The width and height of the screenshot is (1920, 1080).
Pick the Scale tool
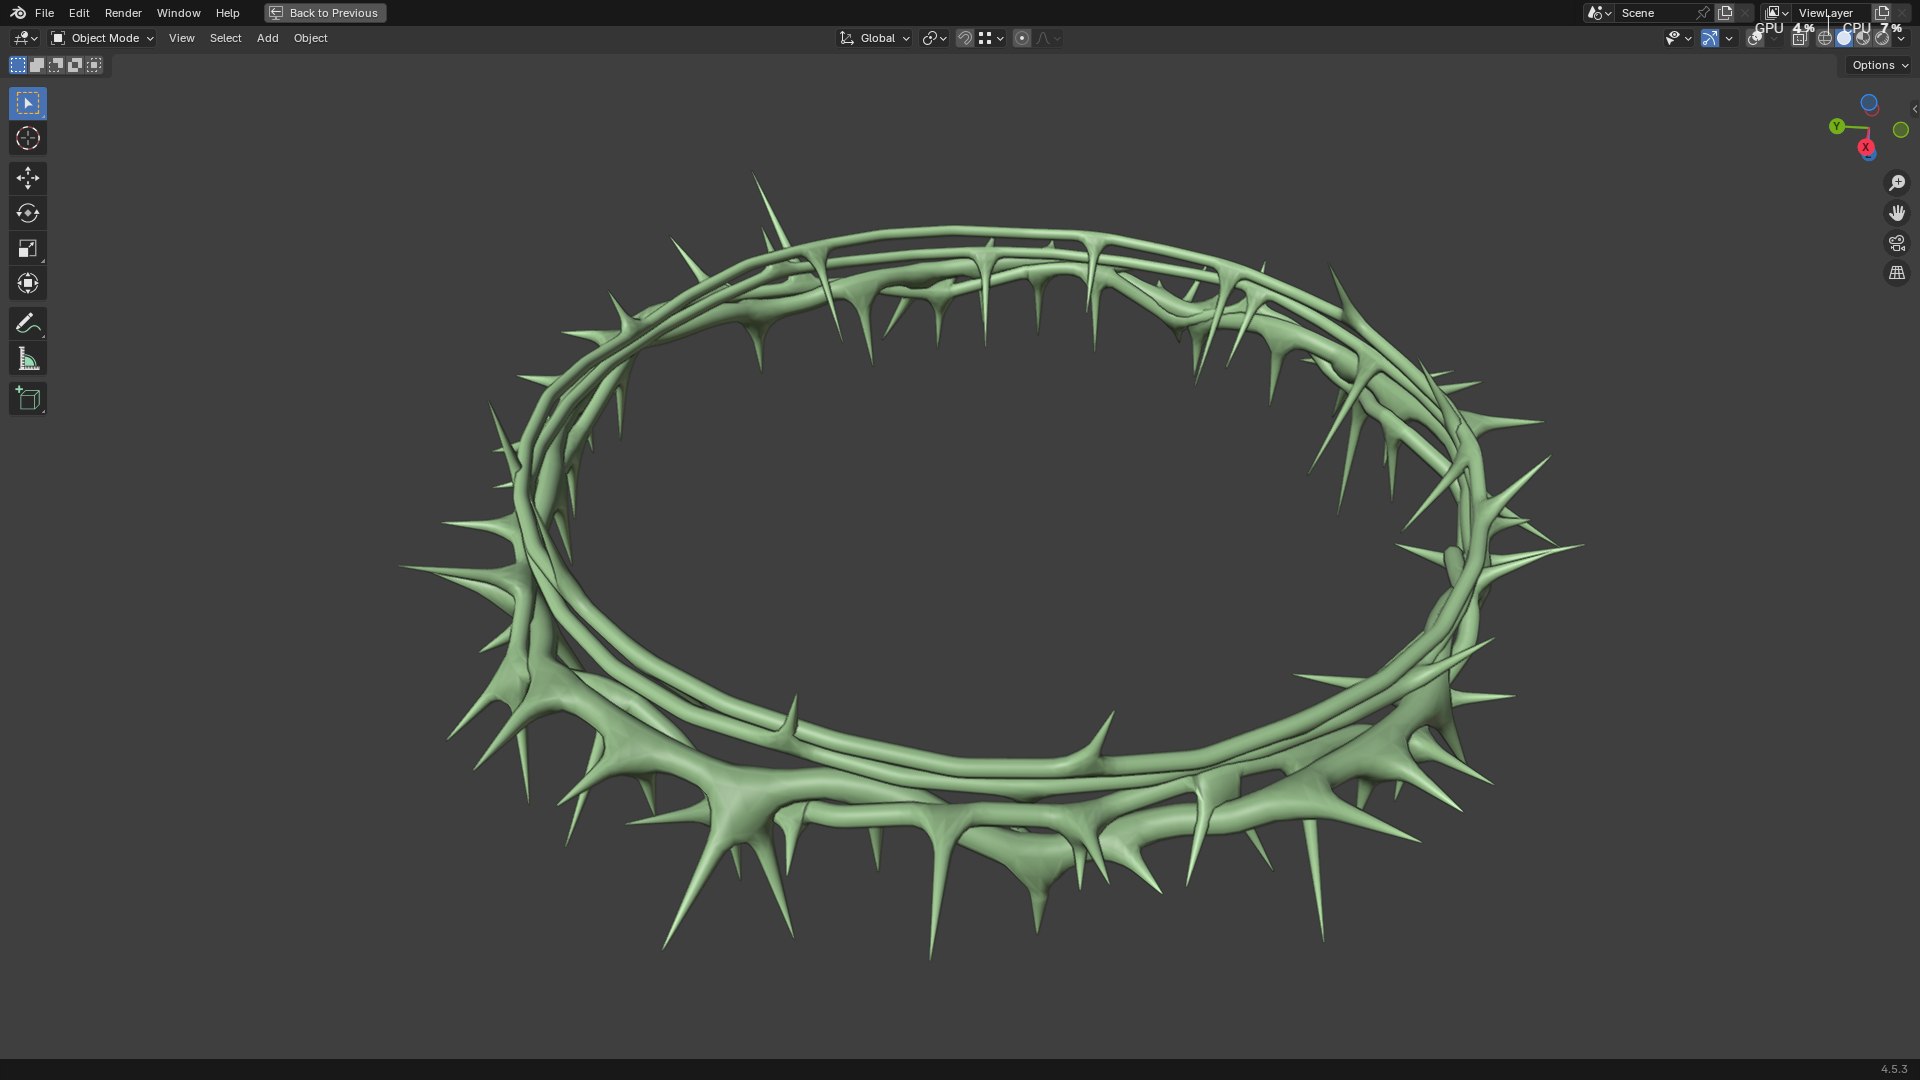28,248
